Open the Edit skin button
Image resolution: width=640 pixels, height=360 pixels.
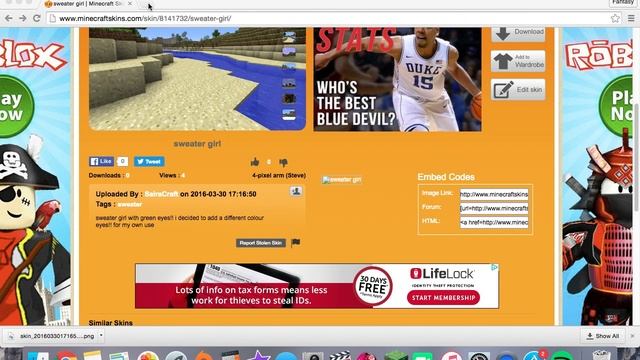click(518, 90)
